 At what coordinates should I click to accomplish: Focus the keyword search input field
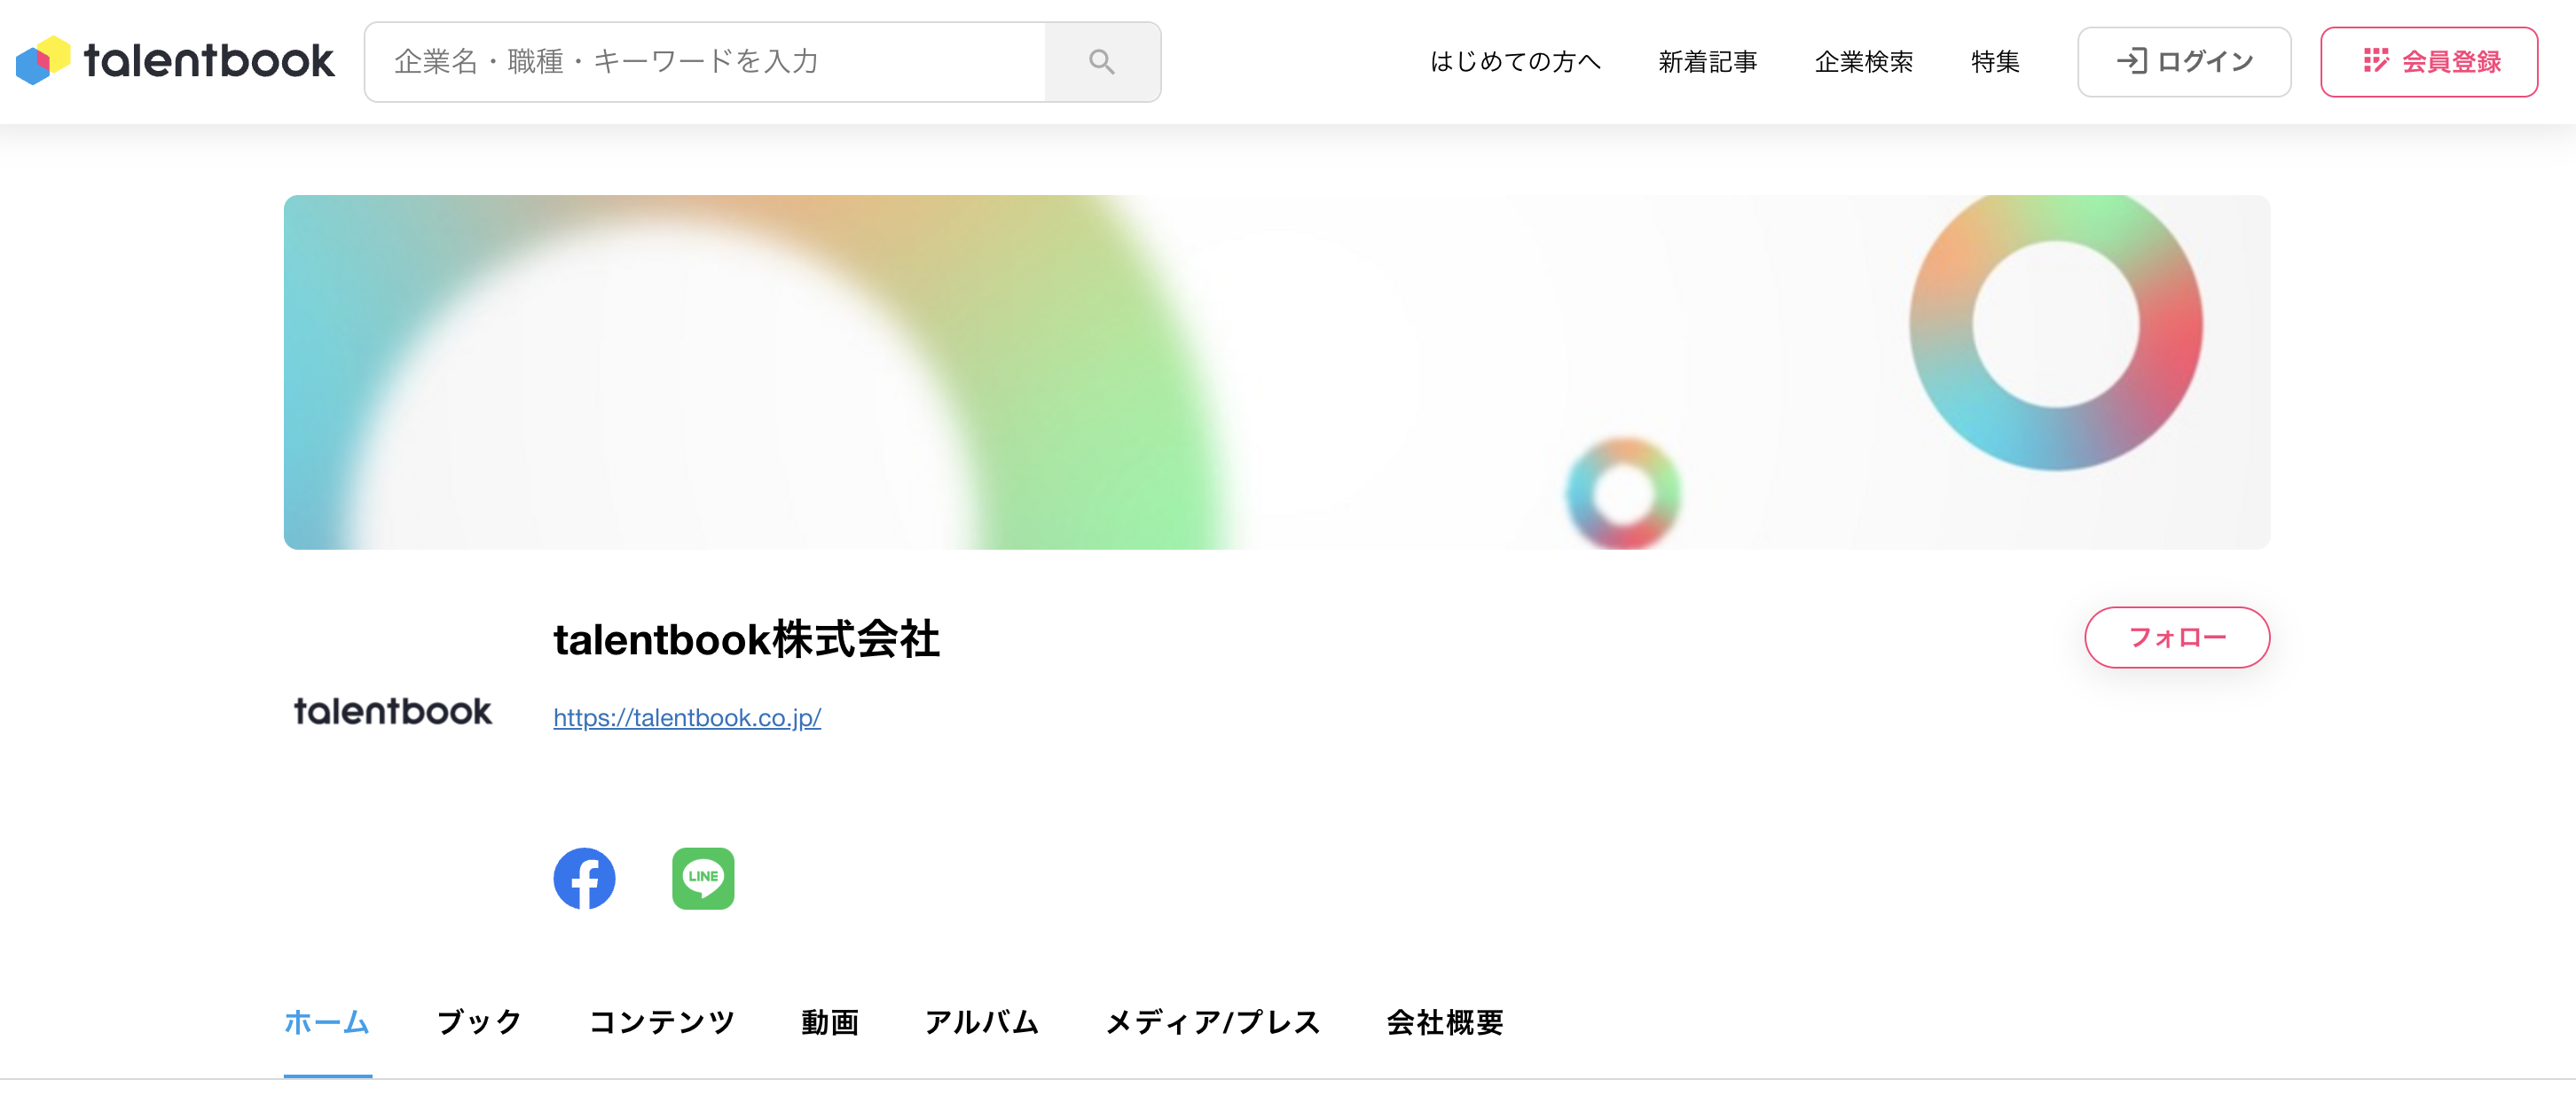pos(705,62)
